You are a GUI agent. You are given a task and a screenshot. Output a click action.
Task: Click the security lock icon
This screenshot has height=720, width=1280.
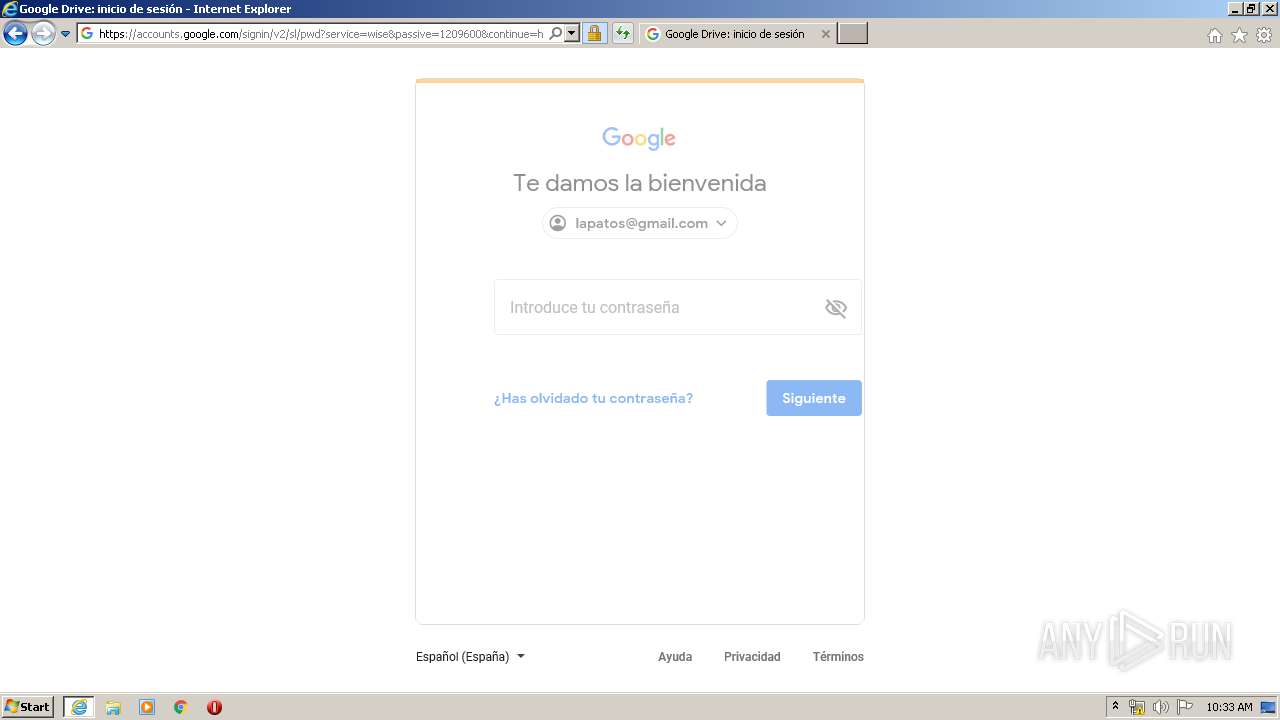pos(594,33)
